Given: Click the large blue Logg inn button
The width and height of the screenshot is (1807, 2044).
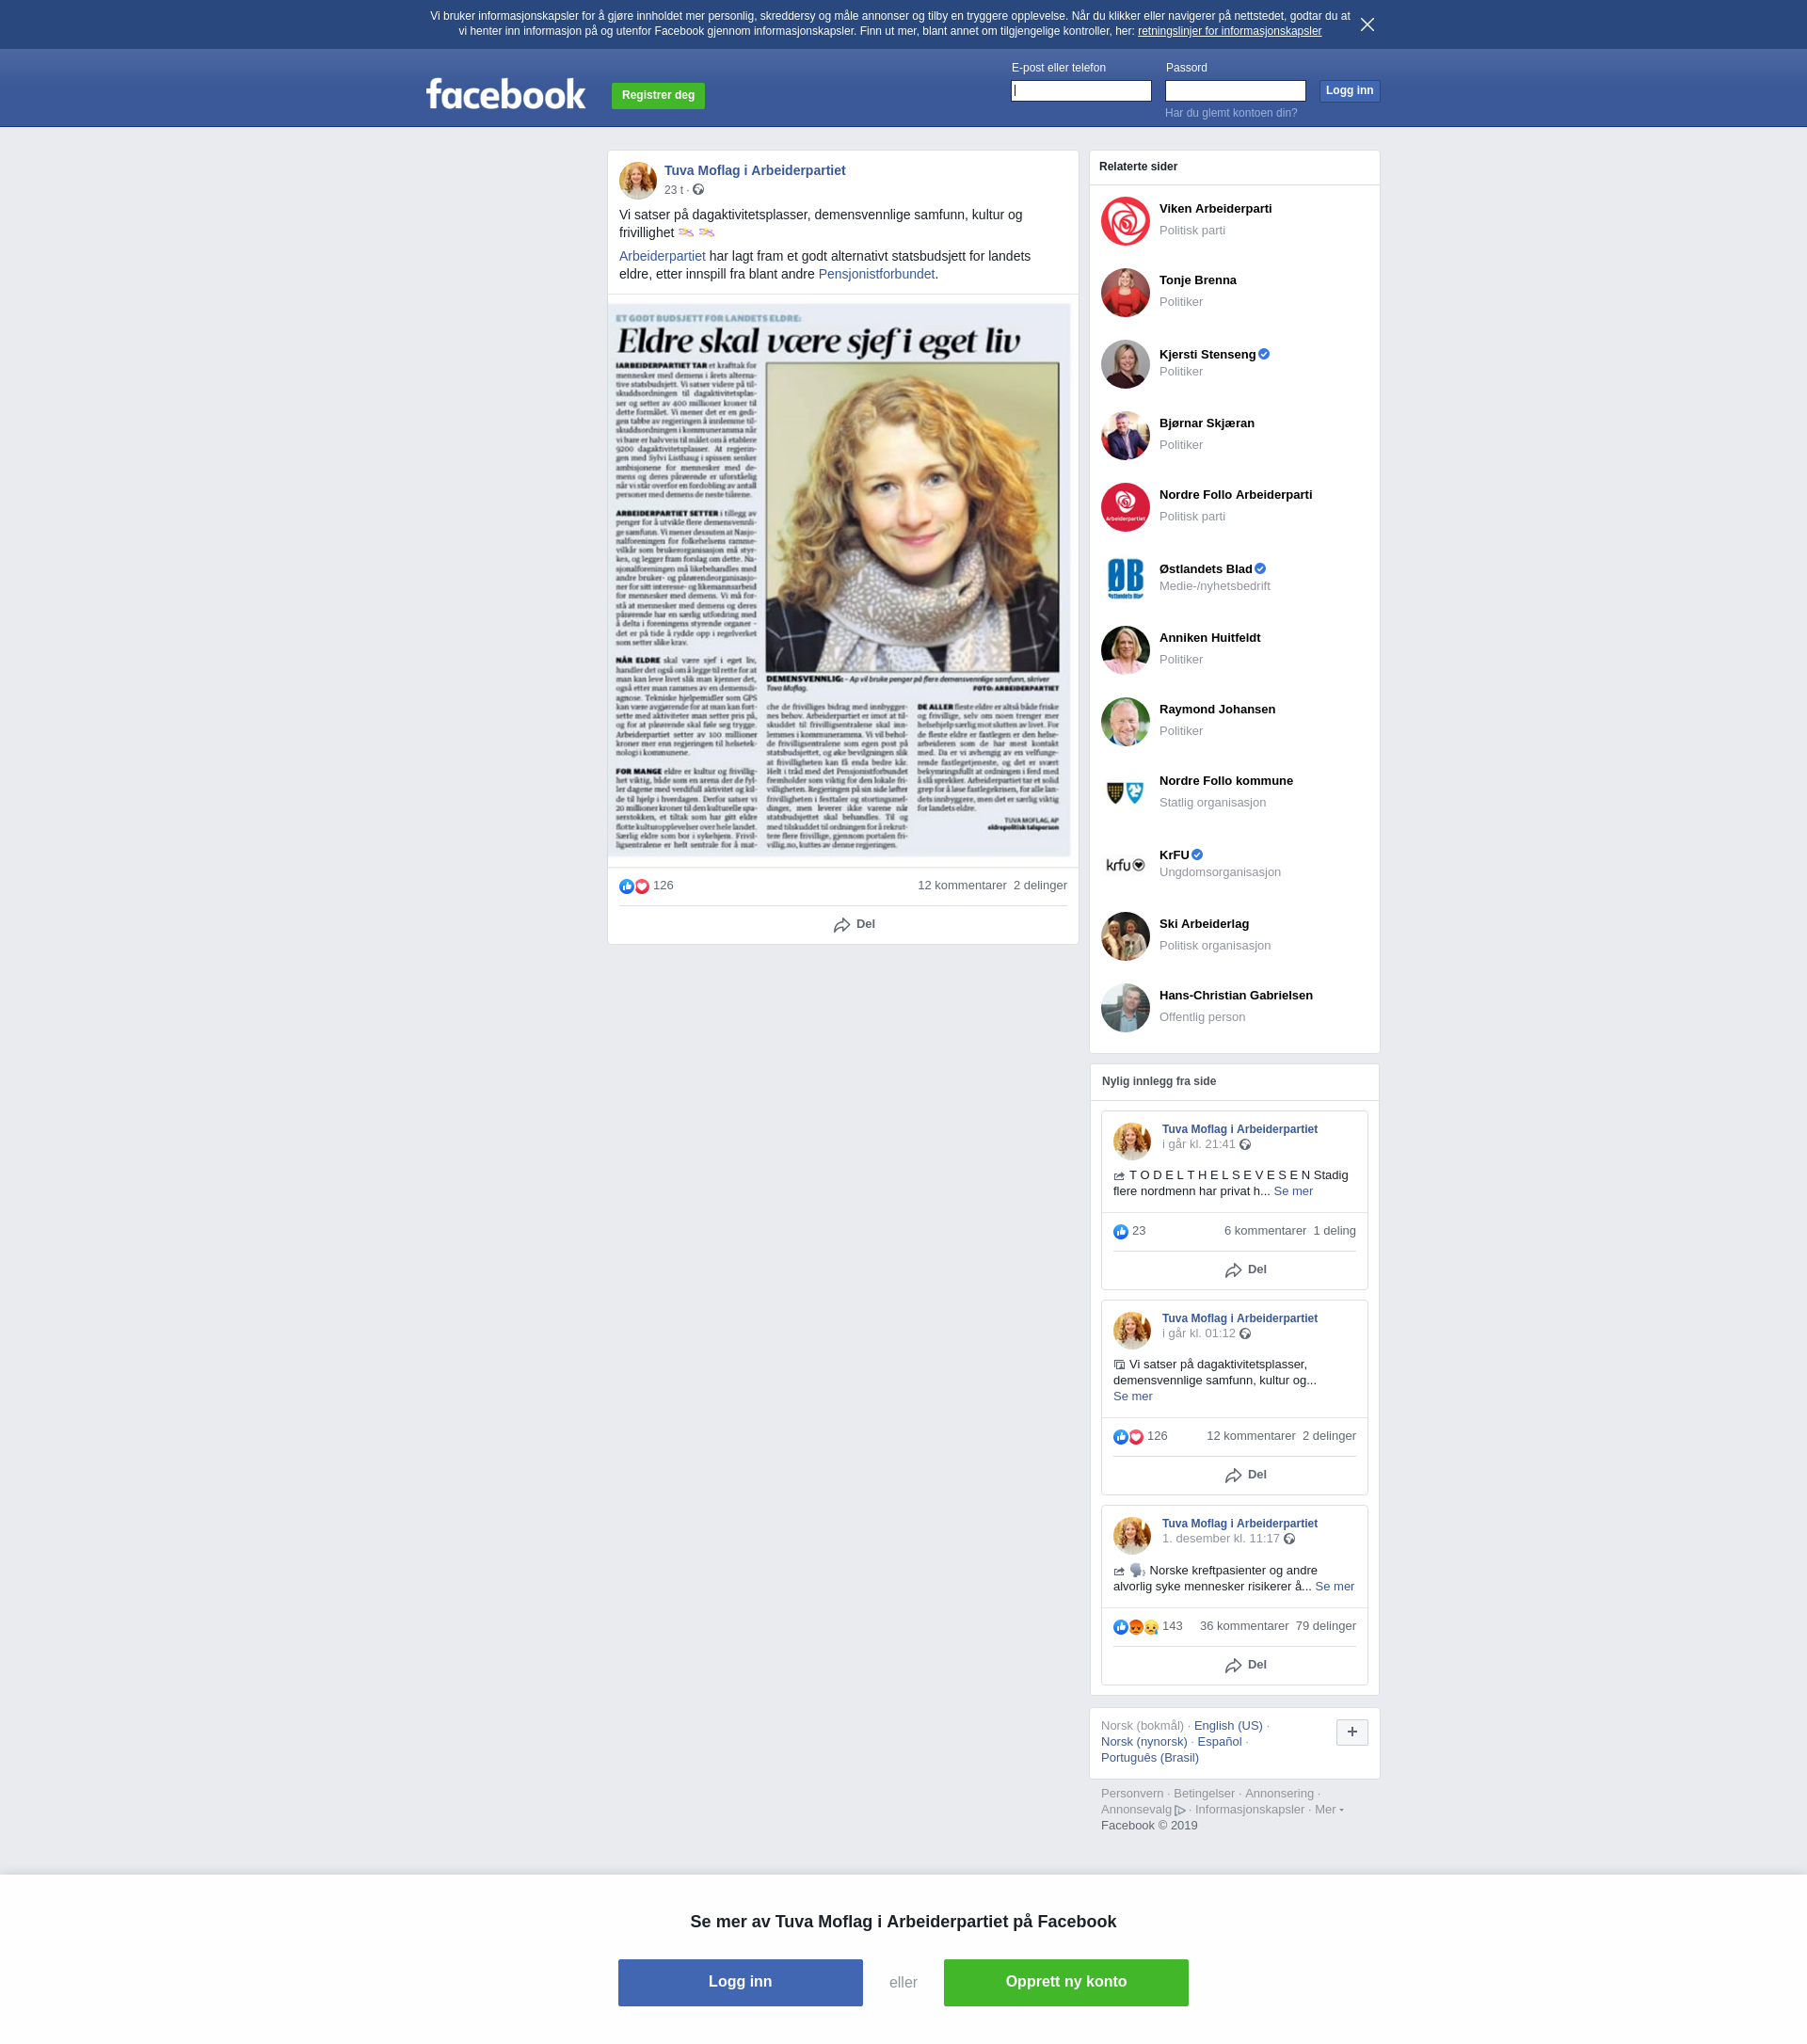Looking at the screenshot, I should 740,1982.
